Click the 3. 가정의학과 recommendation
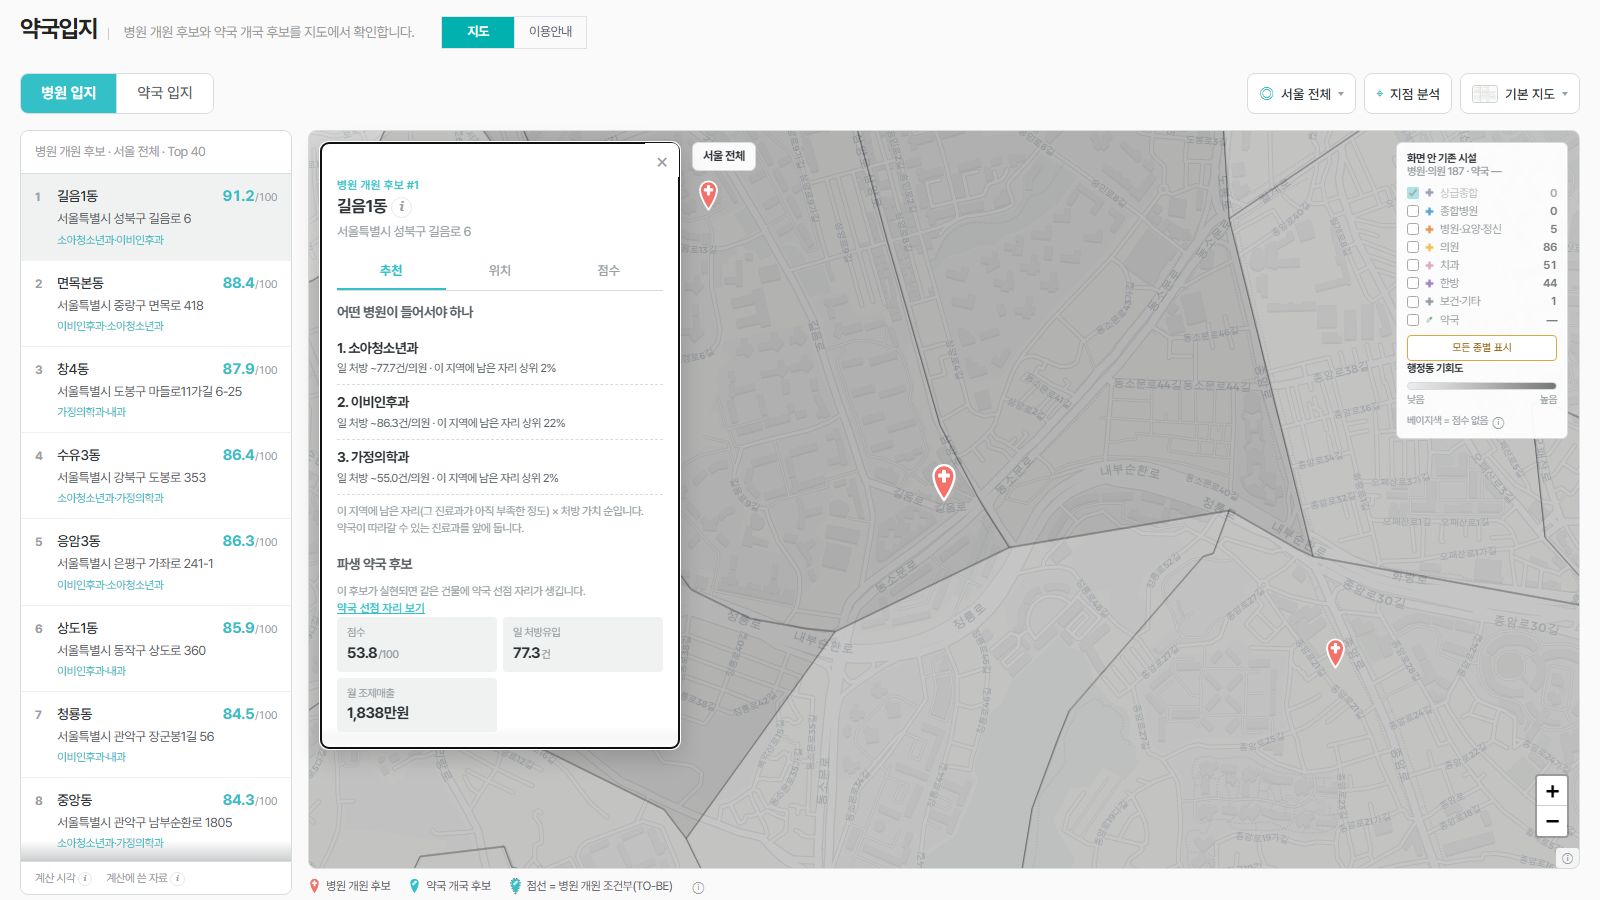1600x900 pixels. pyautogui.click(x=500, y=467)
